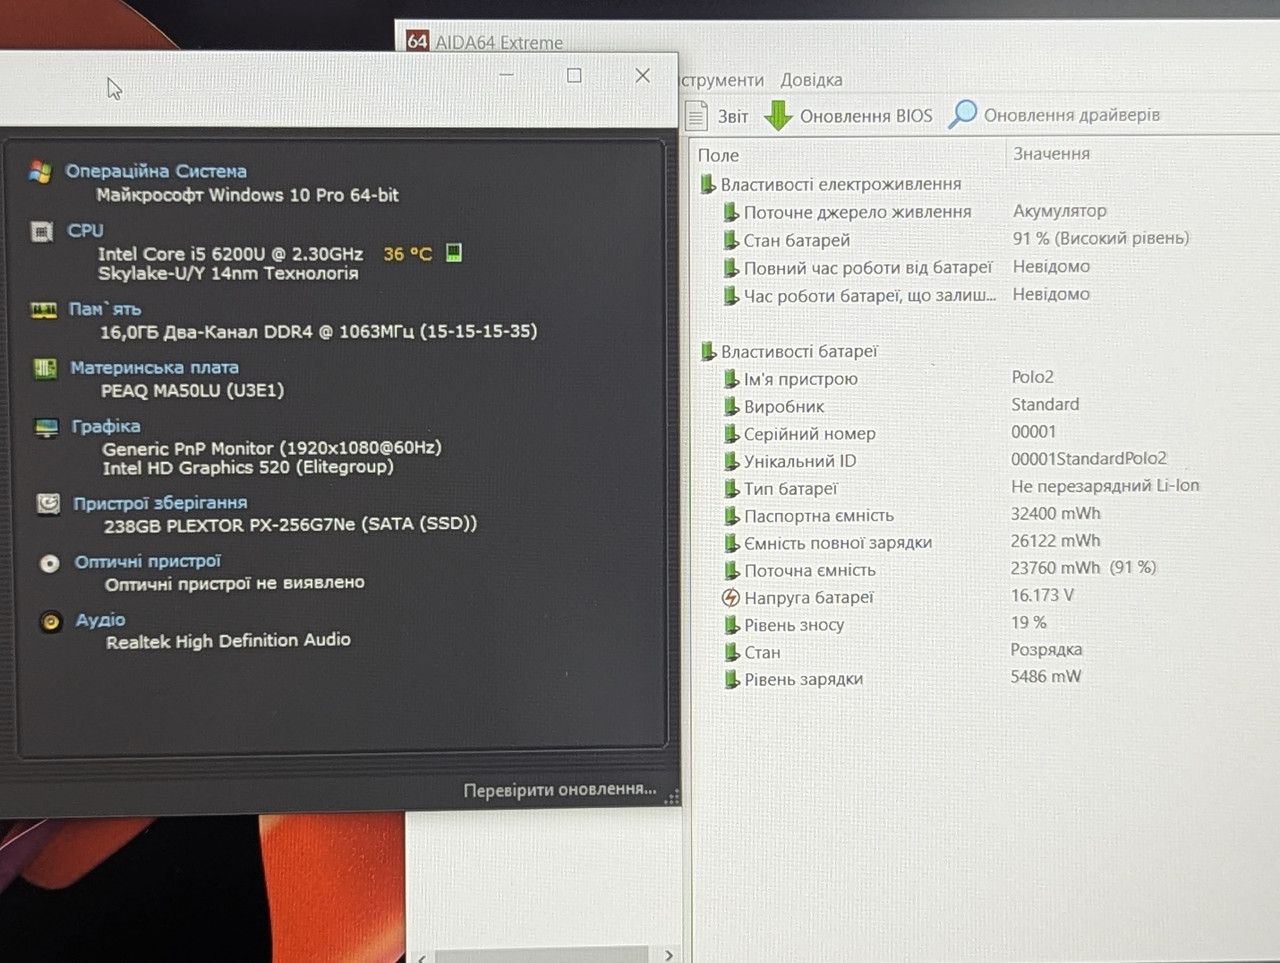Screen dimensions: 1280x963
Task: Click the battery icon for Властивості електроживлення
Action: 708,184
